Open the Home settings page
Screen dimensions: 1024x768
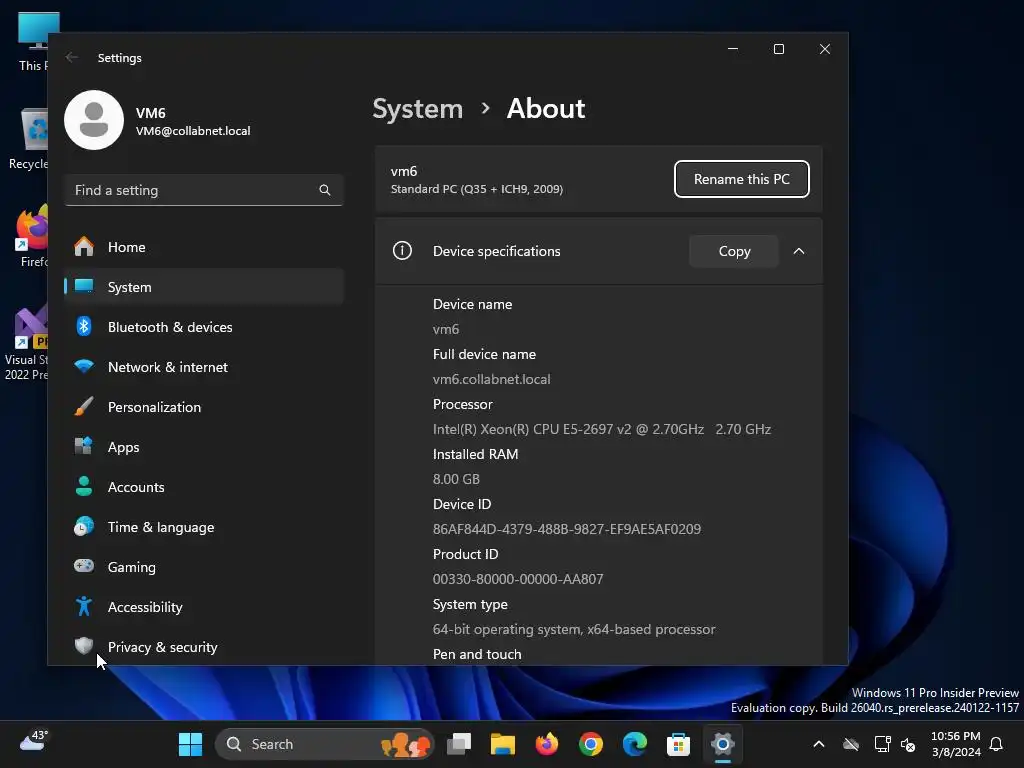click(204, 247)
